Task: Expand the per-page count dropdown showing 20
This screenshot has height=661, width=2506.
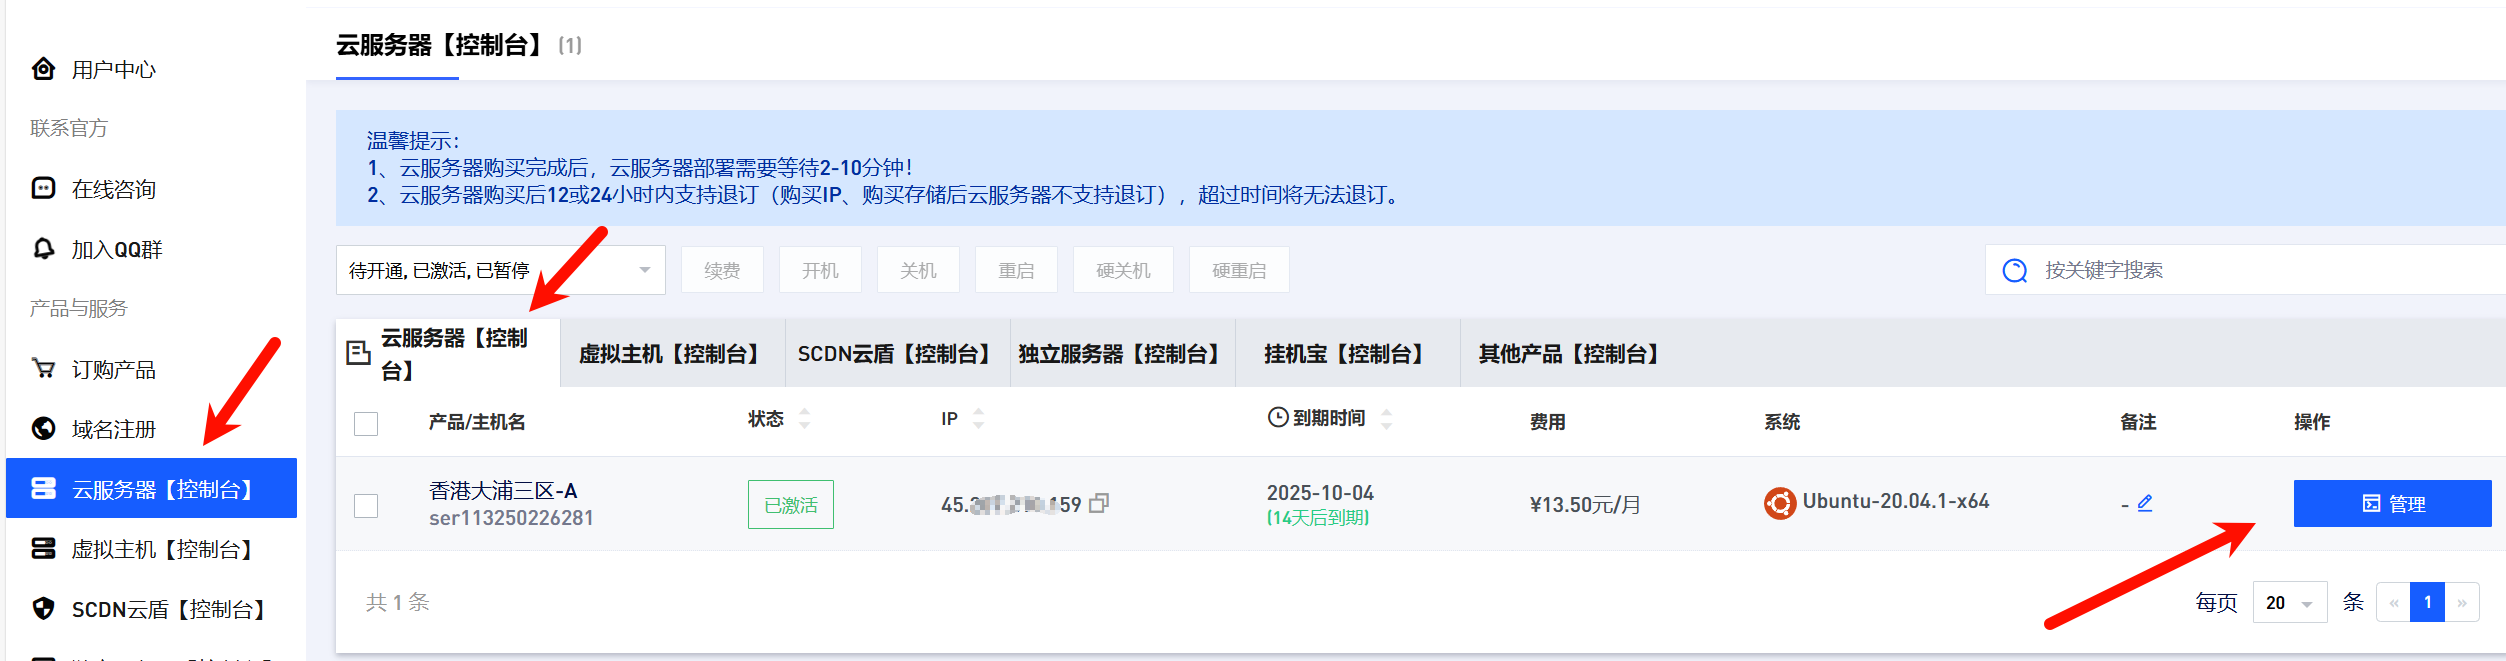Action: click(x=2289, y=603)
